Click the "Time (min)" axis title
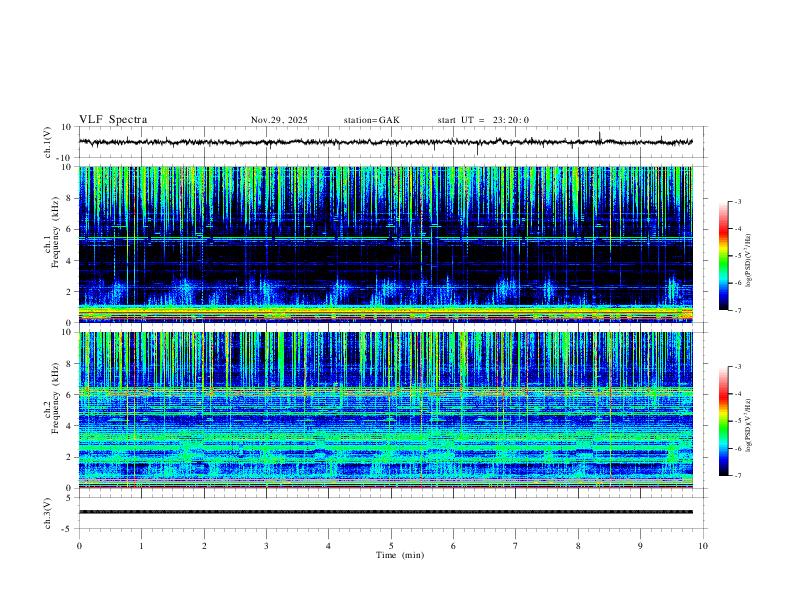Screen dimensions: 792x612 tap(400, 555)
